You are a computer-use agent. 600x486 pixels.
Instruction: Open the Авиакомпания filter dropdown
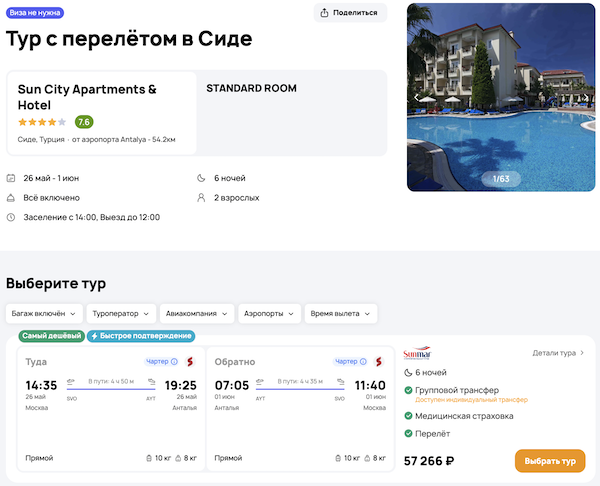point(196,313)
